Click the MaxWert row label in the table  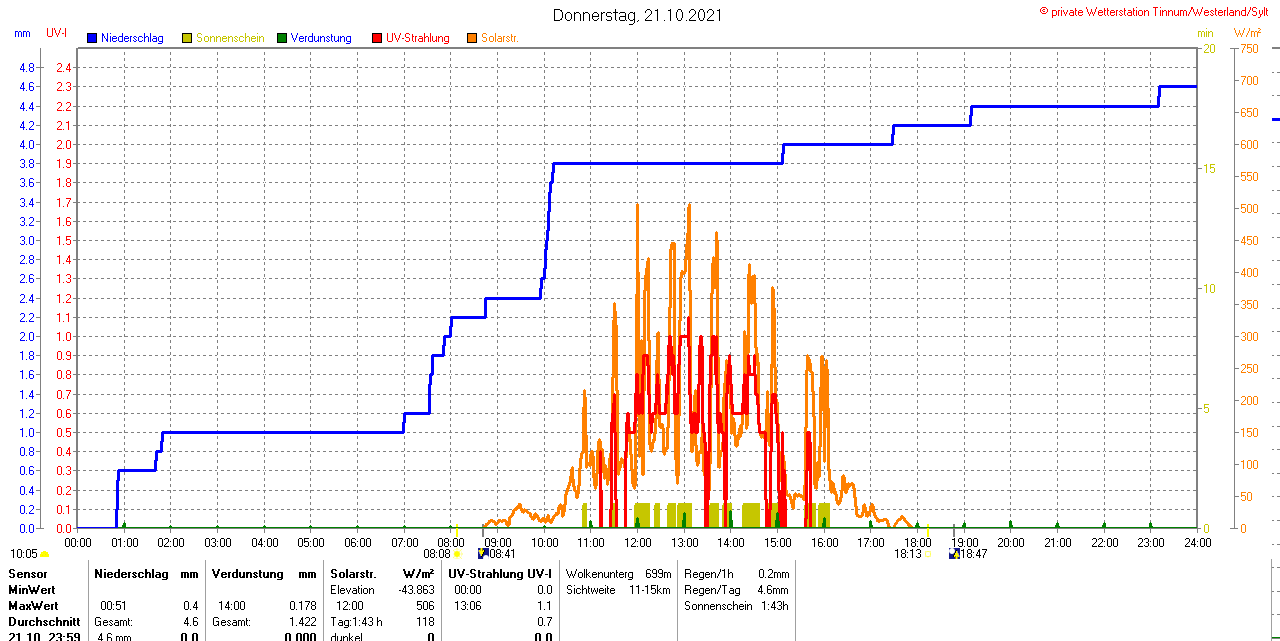point(35,606)
